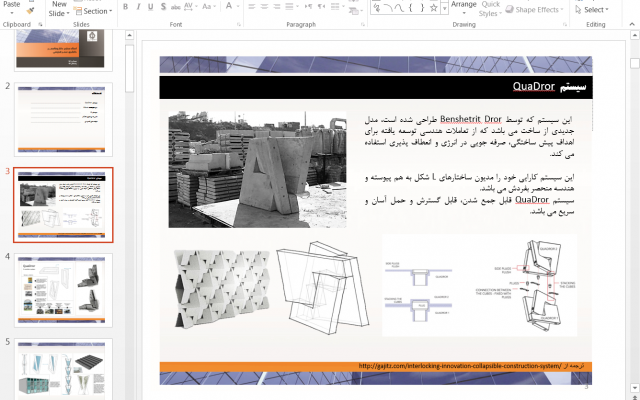
Task: Click the 'Benshetrit Dror' text in paragraph
Action: coord(471,120)
